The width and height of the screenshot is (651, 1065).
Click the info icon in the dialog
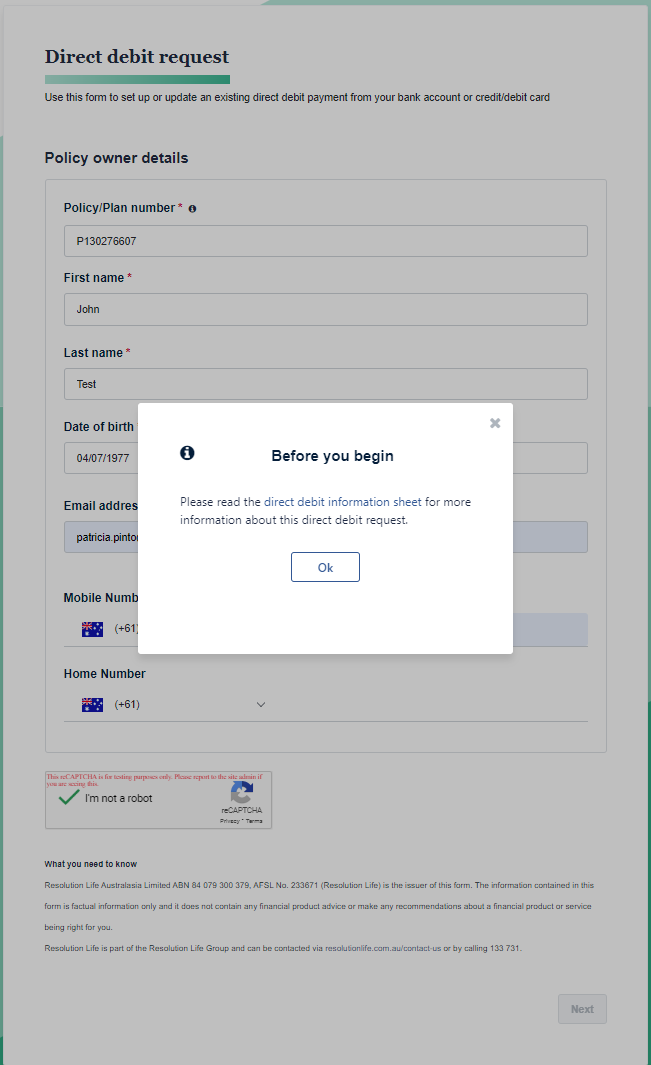click(x=187, y=453)
